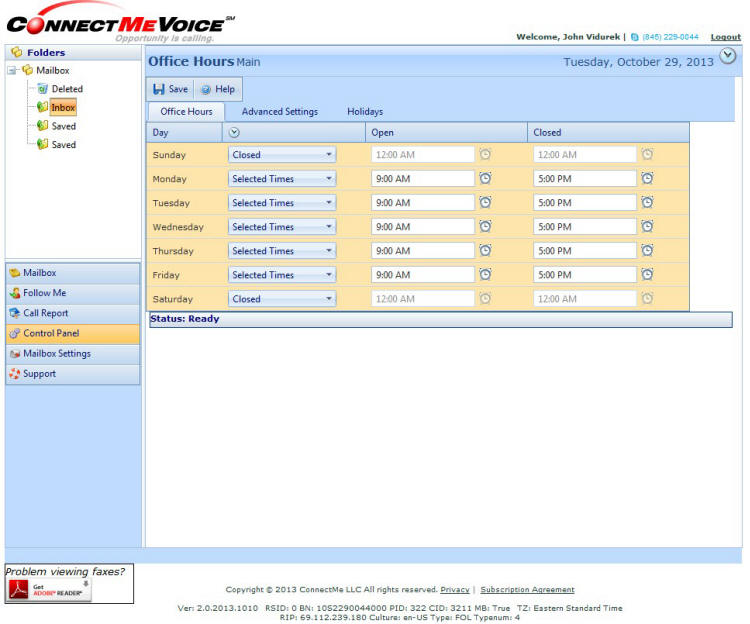Open the Subscription Agreement link
The width and height of the screenshot is (750, 624).
click(x=528, y=590)
